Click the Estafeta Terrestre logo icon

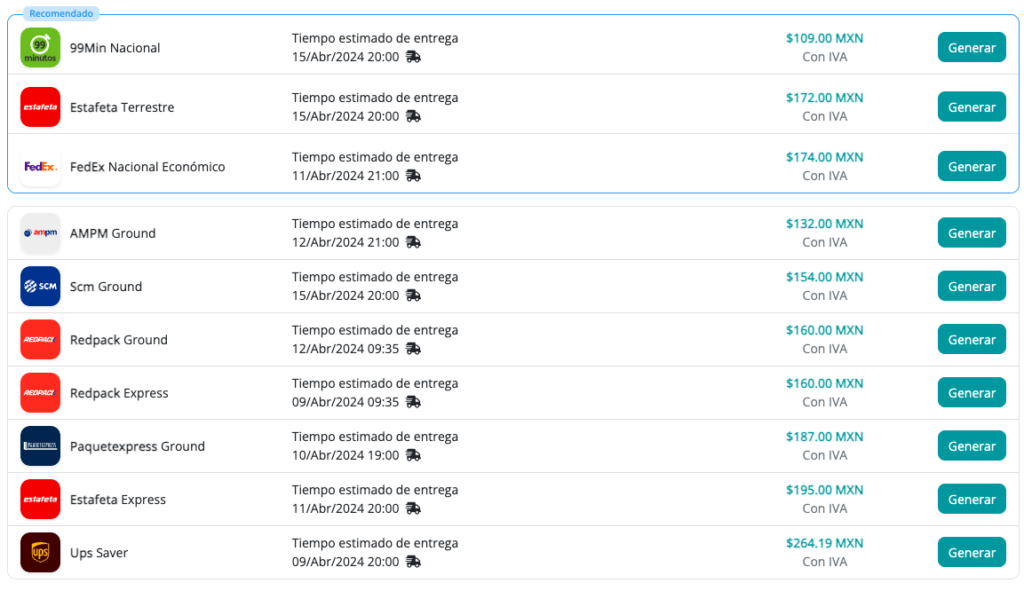[x=40, y=107]
